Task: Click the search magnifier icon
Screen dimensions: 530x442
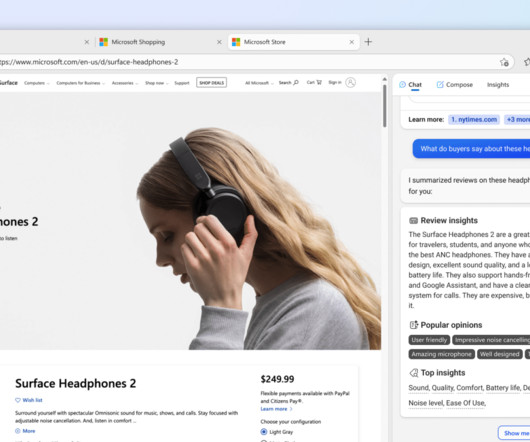Action: 296,82
